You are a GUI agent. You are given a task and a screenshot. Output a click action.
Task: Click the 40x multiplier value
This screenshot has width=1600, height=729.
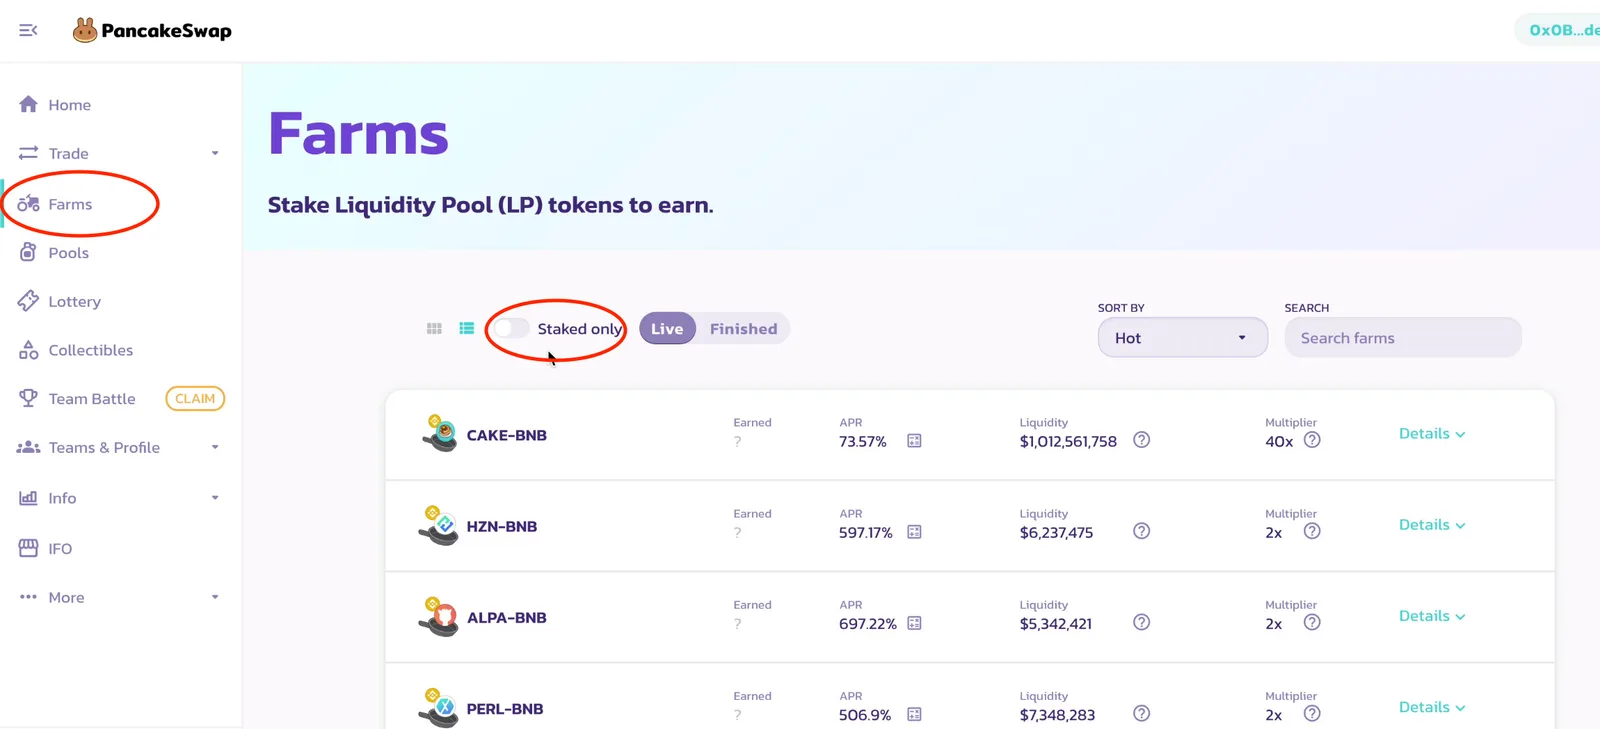pyautogui.click(x=1279, y=441)
